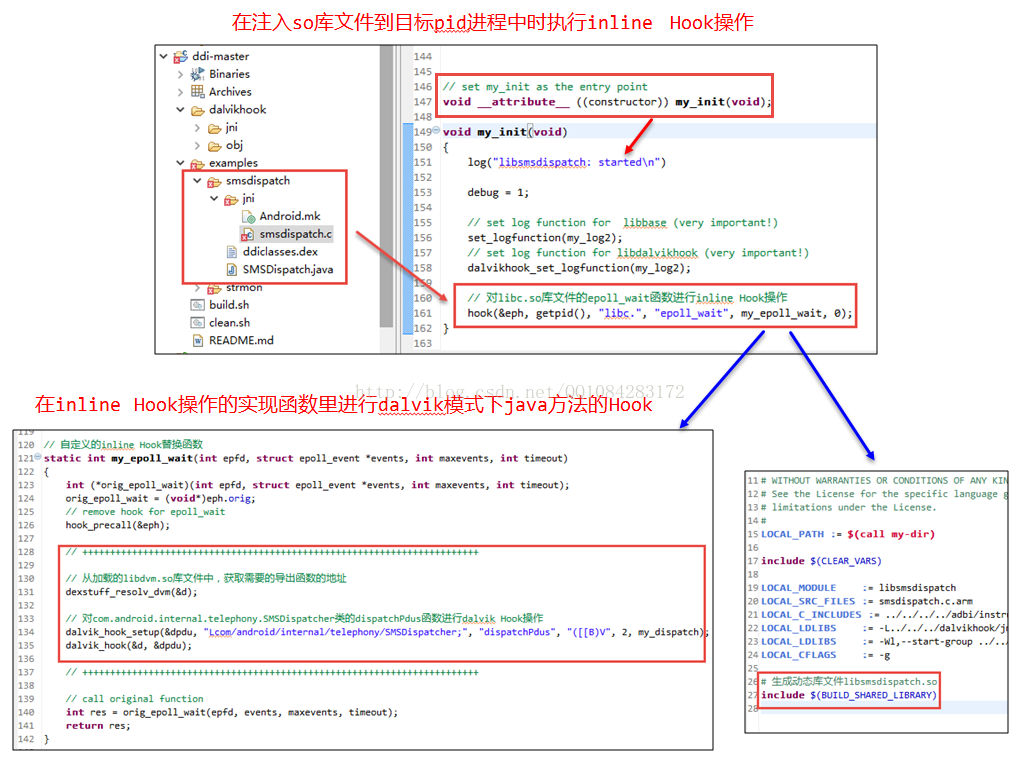The height and width of the screenshot is (763, 1021).
Task: Collapse the ddi-master project node
Action: tap(163, 57)
